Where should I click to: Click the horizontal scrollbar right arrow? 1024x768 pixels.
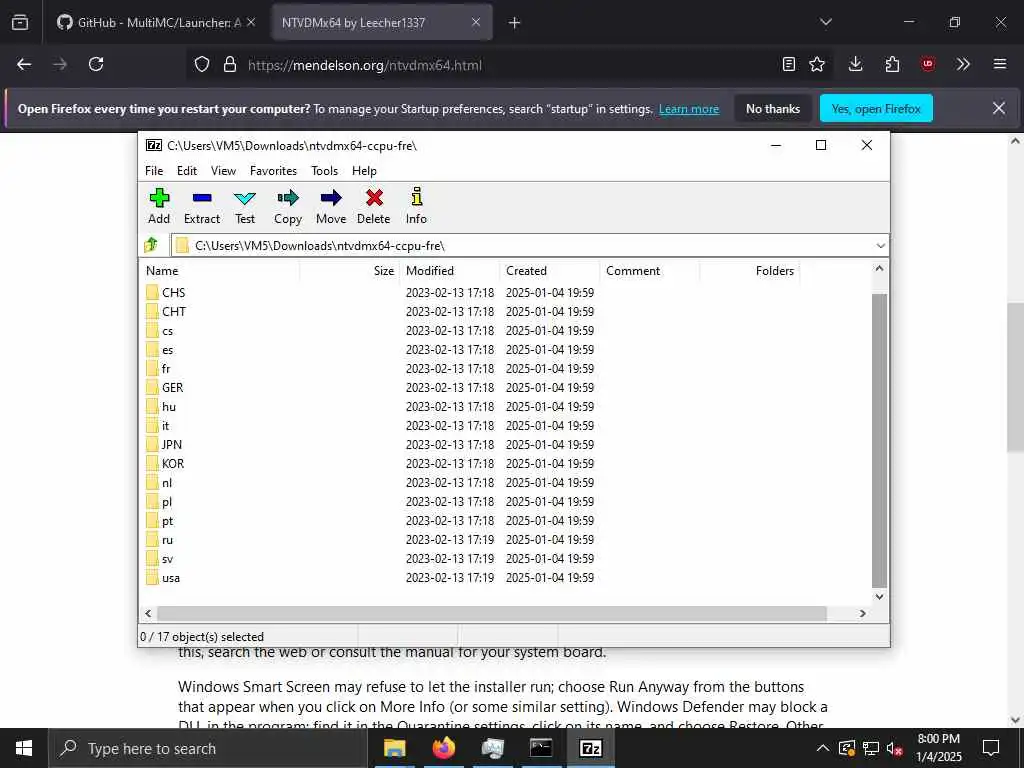[863, 613]
